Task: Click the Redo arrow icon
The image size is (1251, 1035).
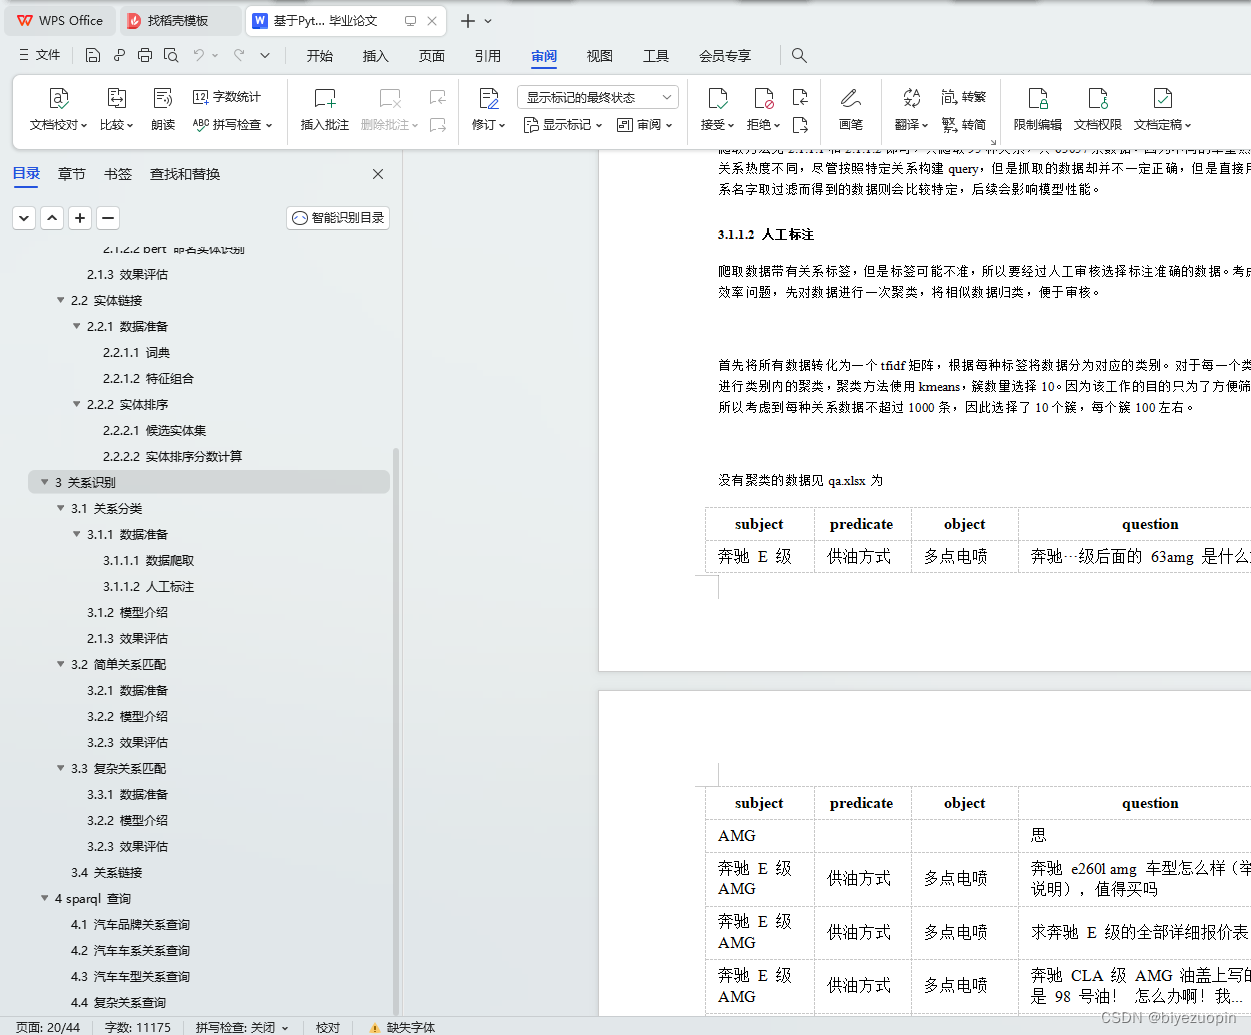Action: [239, 55]
